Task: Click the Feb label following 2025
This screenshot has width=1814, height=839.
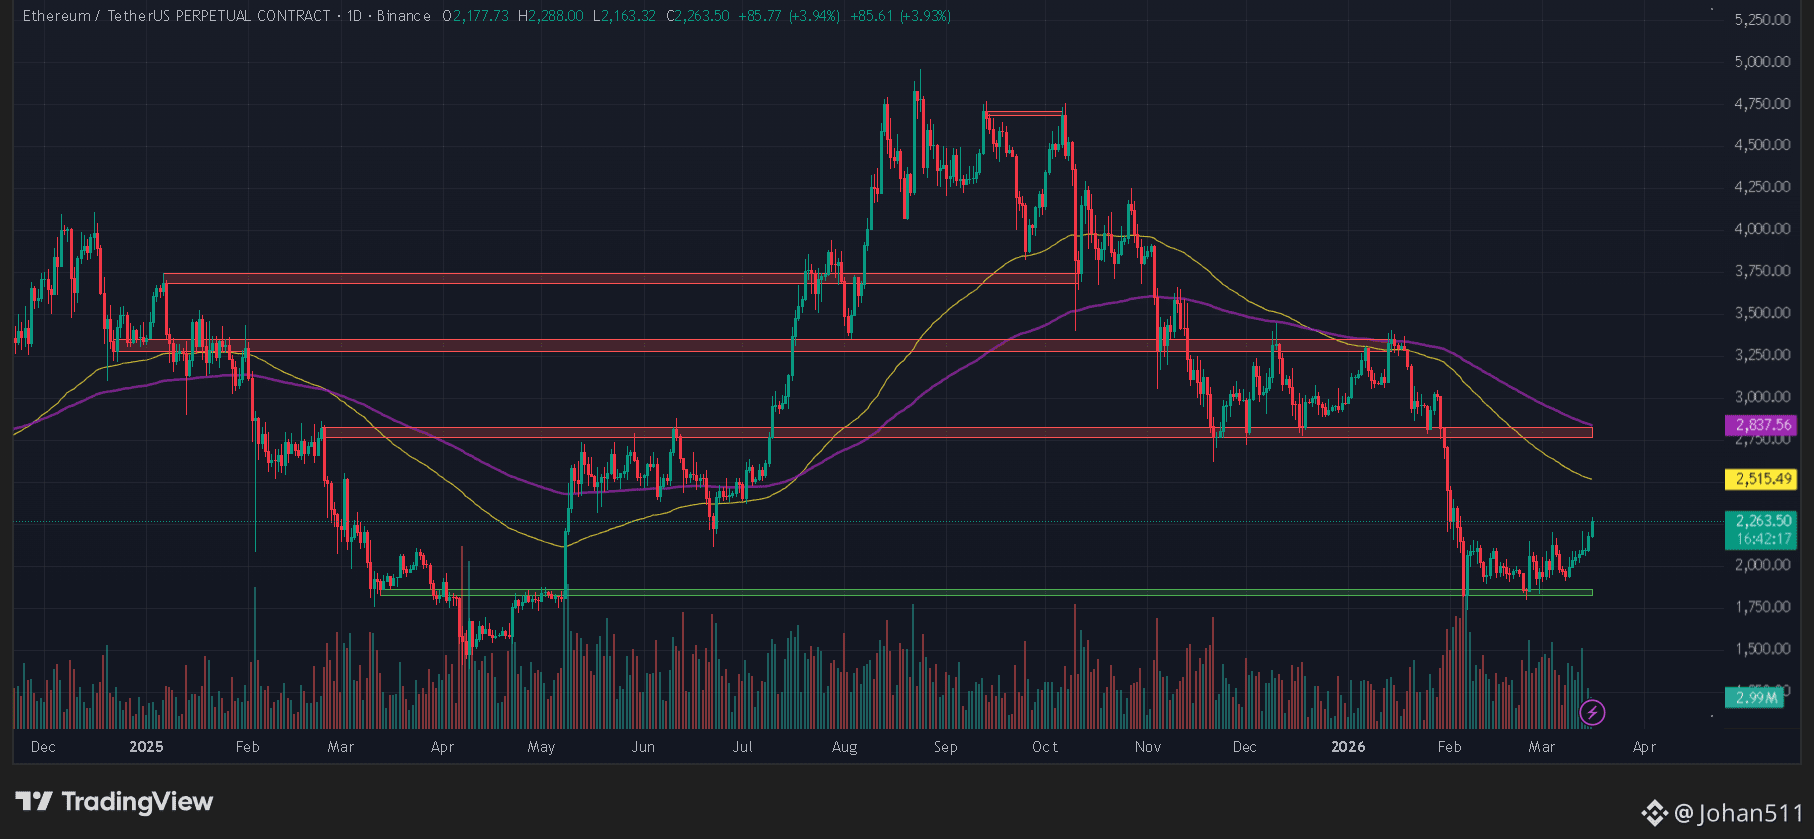Action: point(247,747)
